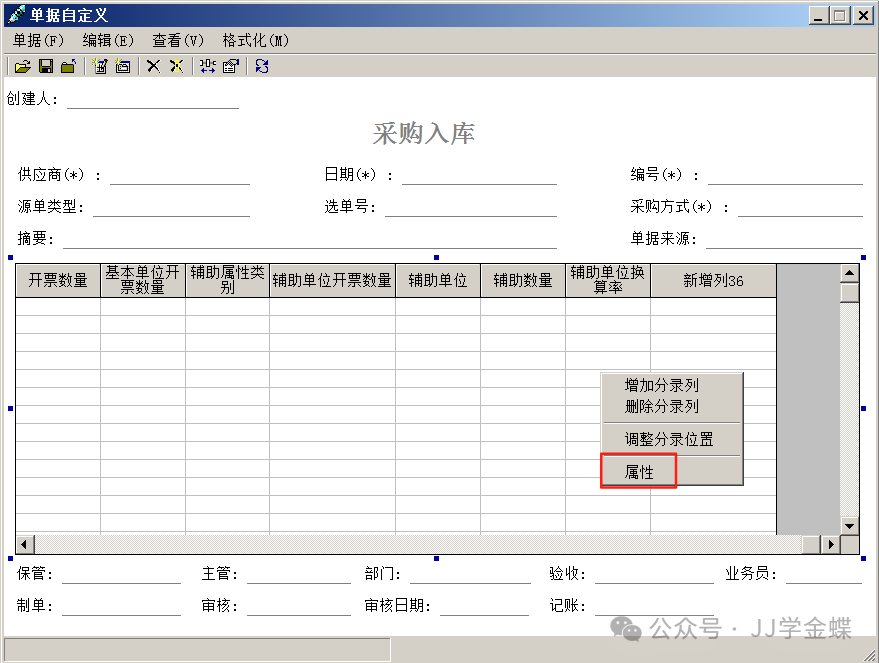Viewport: 879px width, 663px height.
Task: Click the blue refresh arrows icon
Action: [262, 66]
